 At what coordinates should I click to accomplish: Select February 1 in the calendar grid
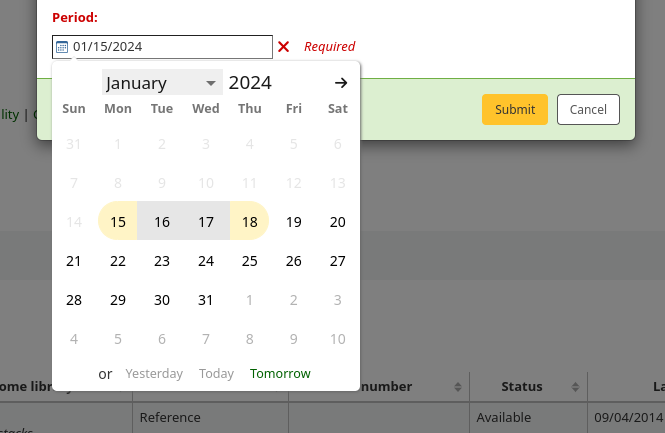tap(250, 300)
